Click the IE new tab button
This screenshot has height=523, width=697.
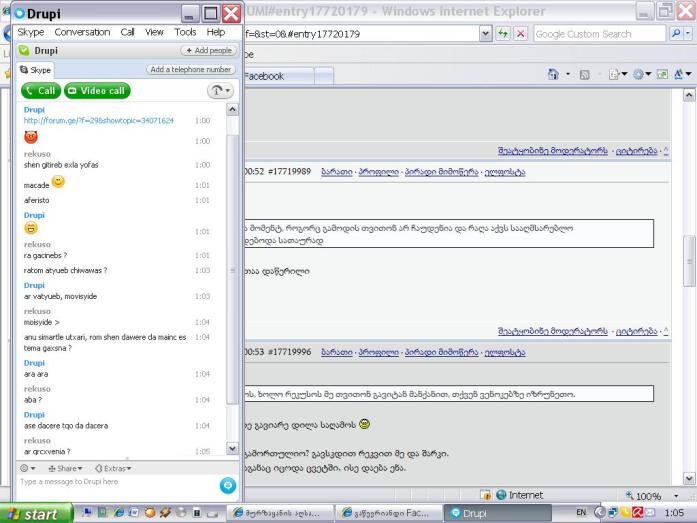pos(324,76)
